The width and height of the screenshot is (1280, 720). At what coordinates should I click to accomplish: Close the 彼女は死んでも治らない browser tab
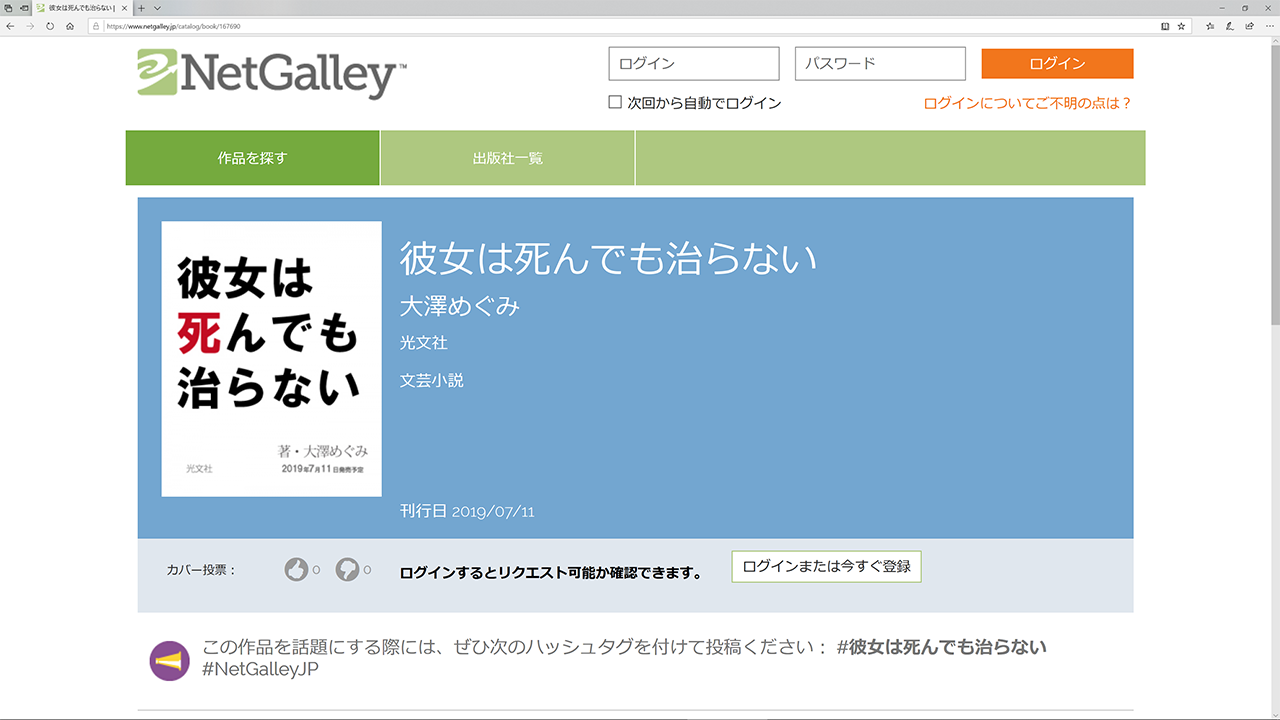(124, 8)
